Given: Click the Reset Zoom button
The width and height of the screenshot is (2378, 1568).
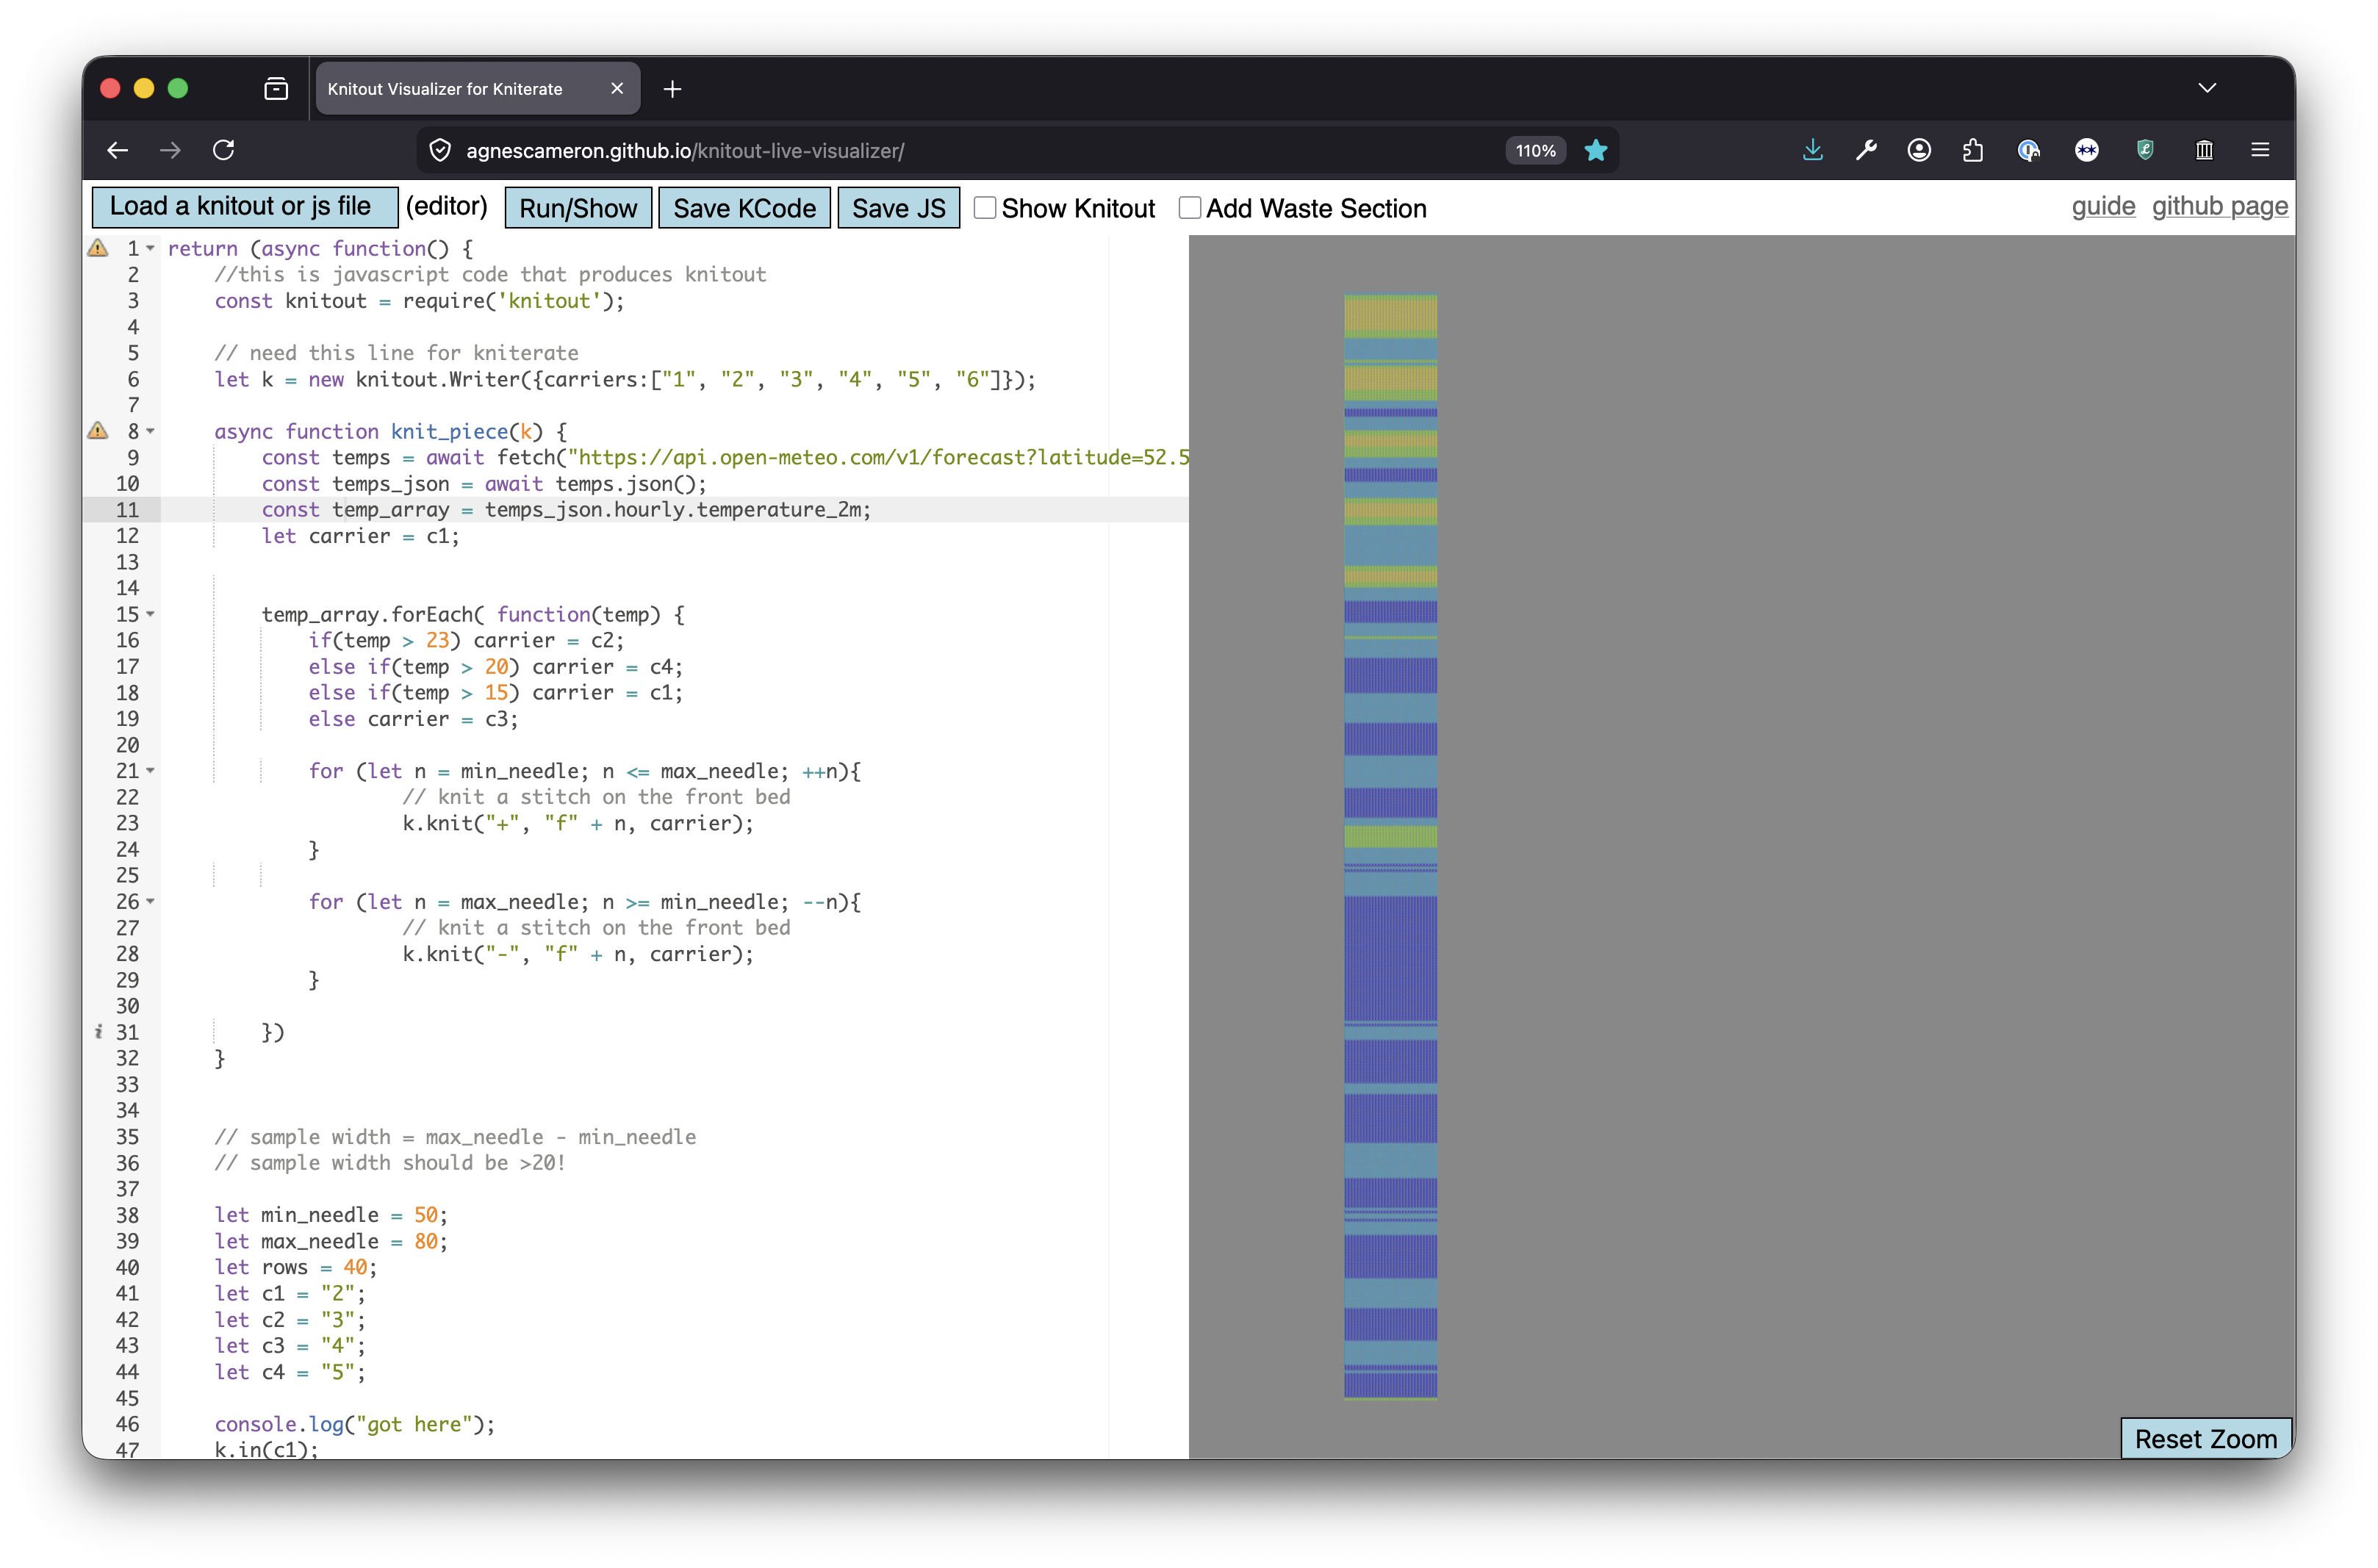Looking at the screenshot, I should (2206, 1438).
